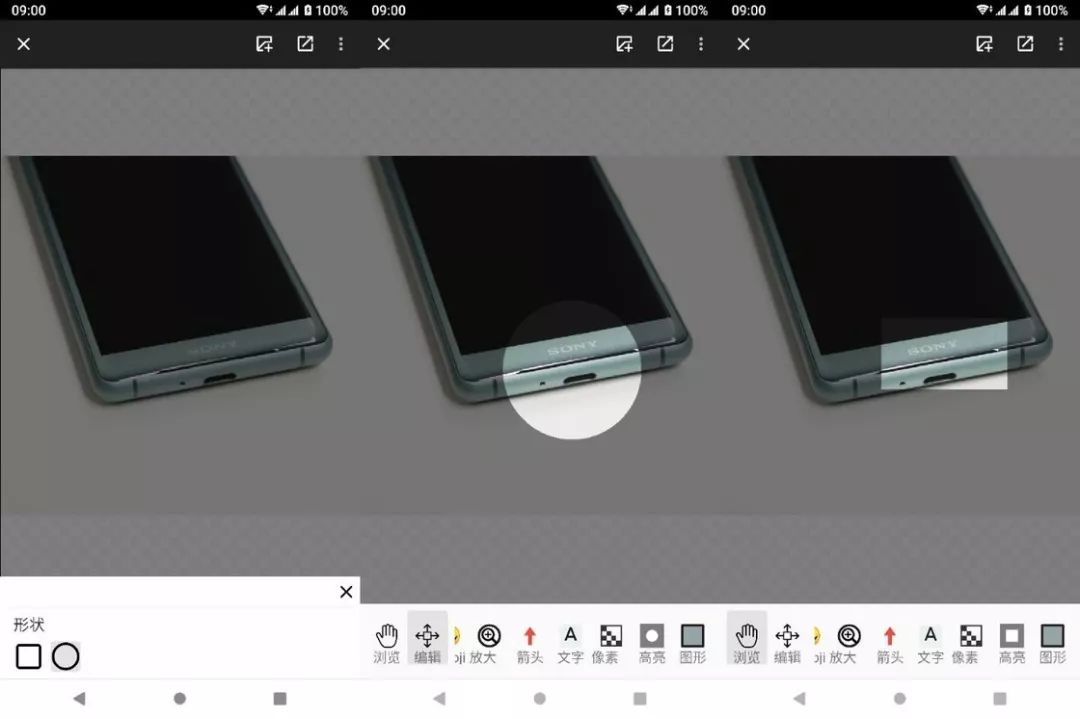Close editor with X in circle-highlight screen

click(384, 44)
